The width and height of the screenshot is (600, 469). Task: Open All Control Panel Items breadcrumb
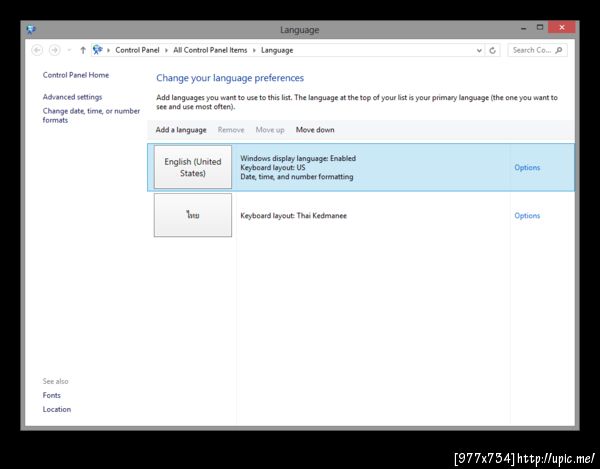point(210,50)
